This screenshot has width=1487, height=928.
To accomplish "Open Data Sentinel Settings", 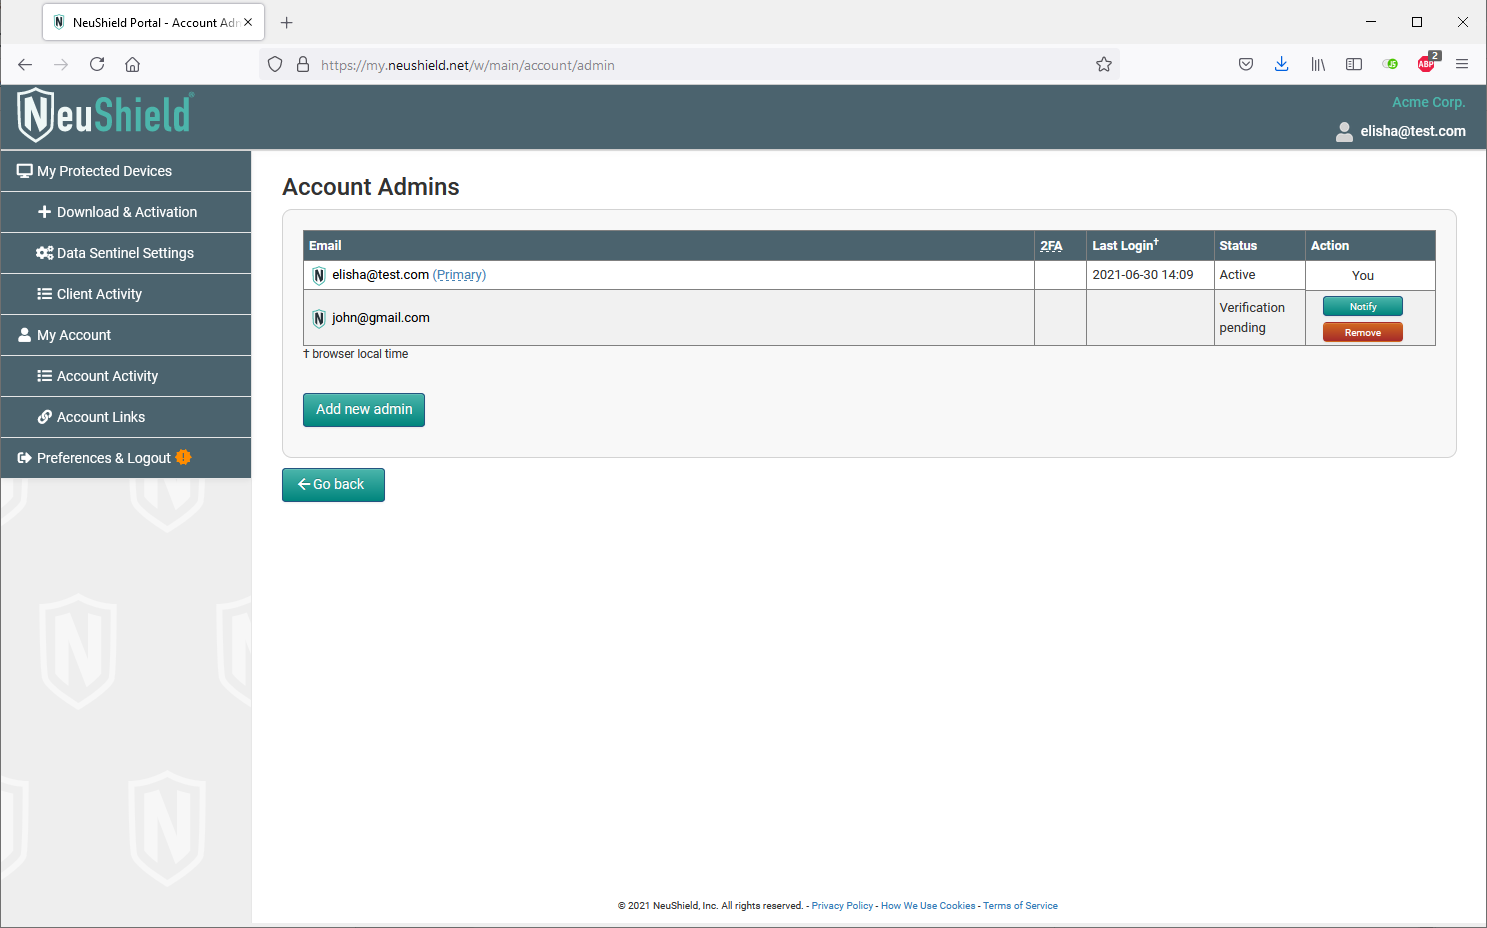I will (x=126, y=253).
